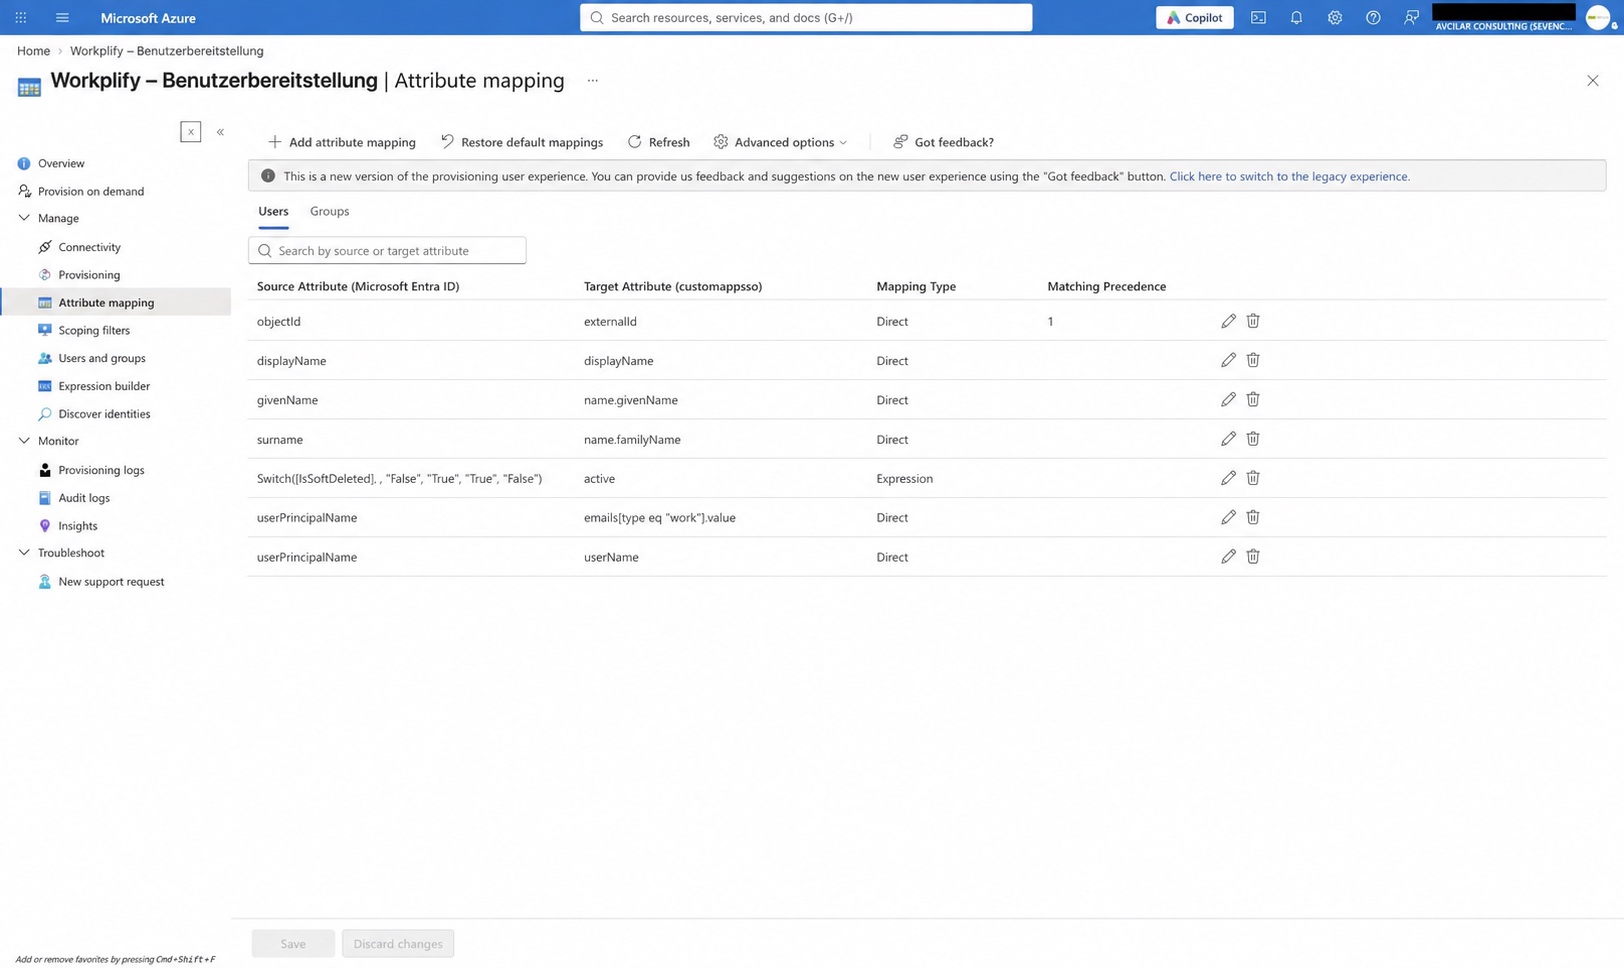Focus the search by attribute field
Screen dimensions: 1624x968
point(387,250)
